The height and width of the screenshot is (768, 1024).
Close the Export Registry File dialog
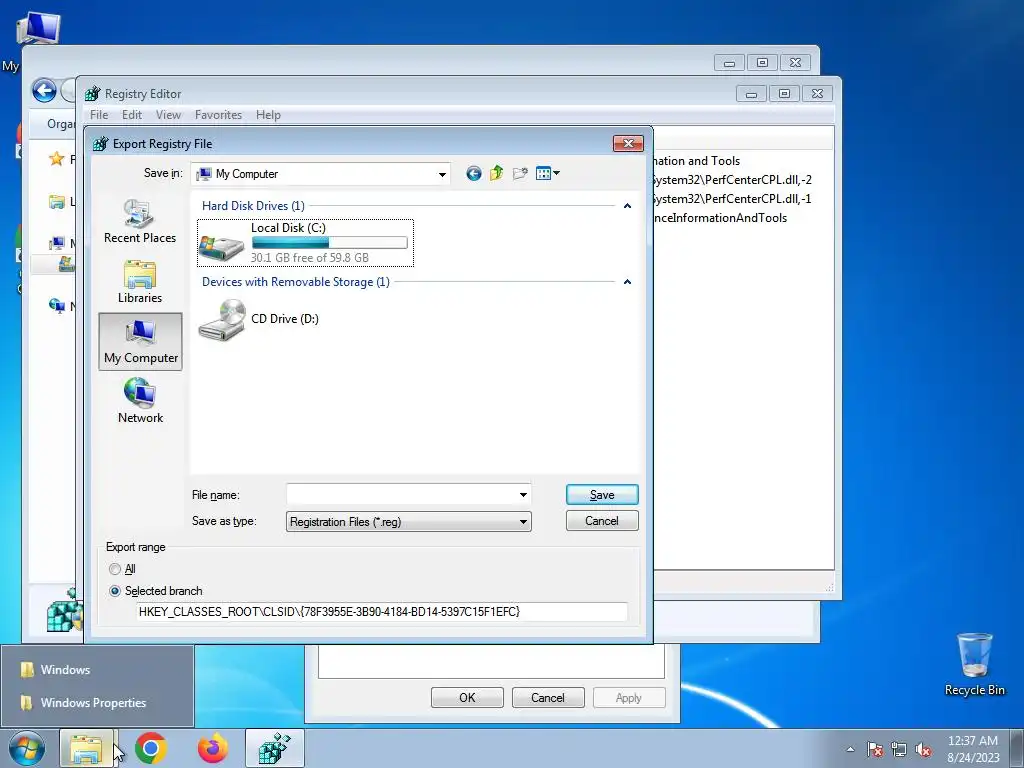click(628, 143)
